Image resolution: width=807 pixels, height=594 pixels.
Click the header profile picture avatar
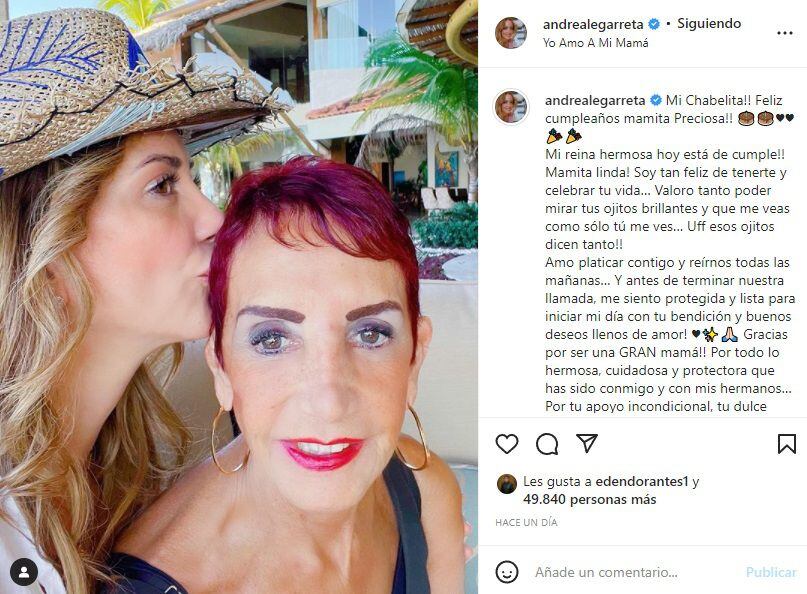click(511, 33)
